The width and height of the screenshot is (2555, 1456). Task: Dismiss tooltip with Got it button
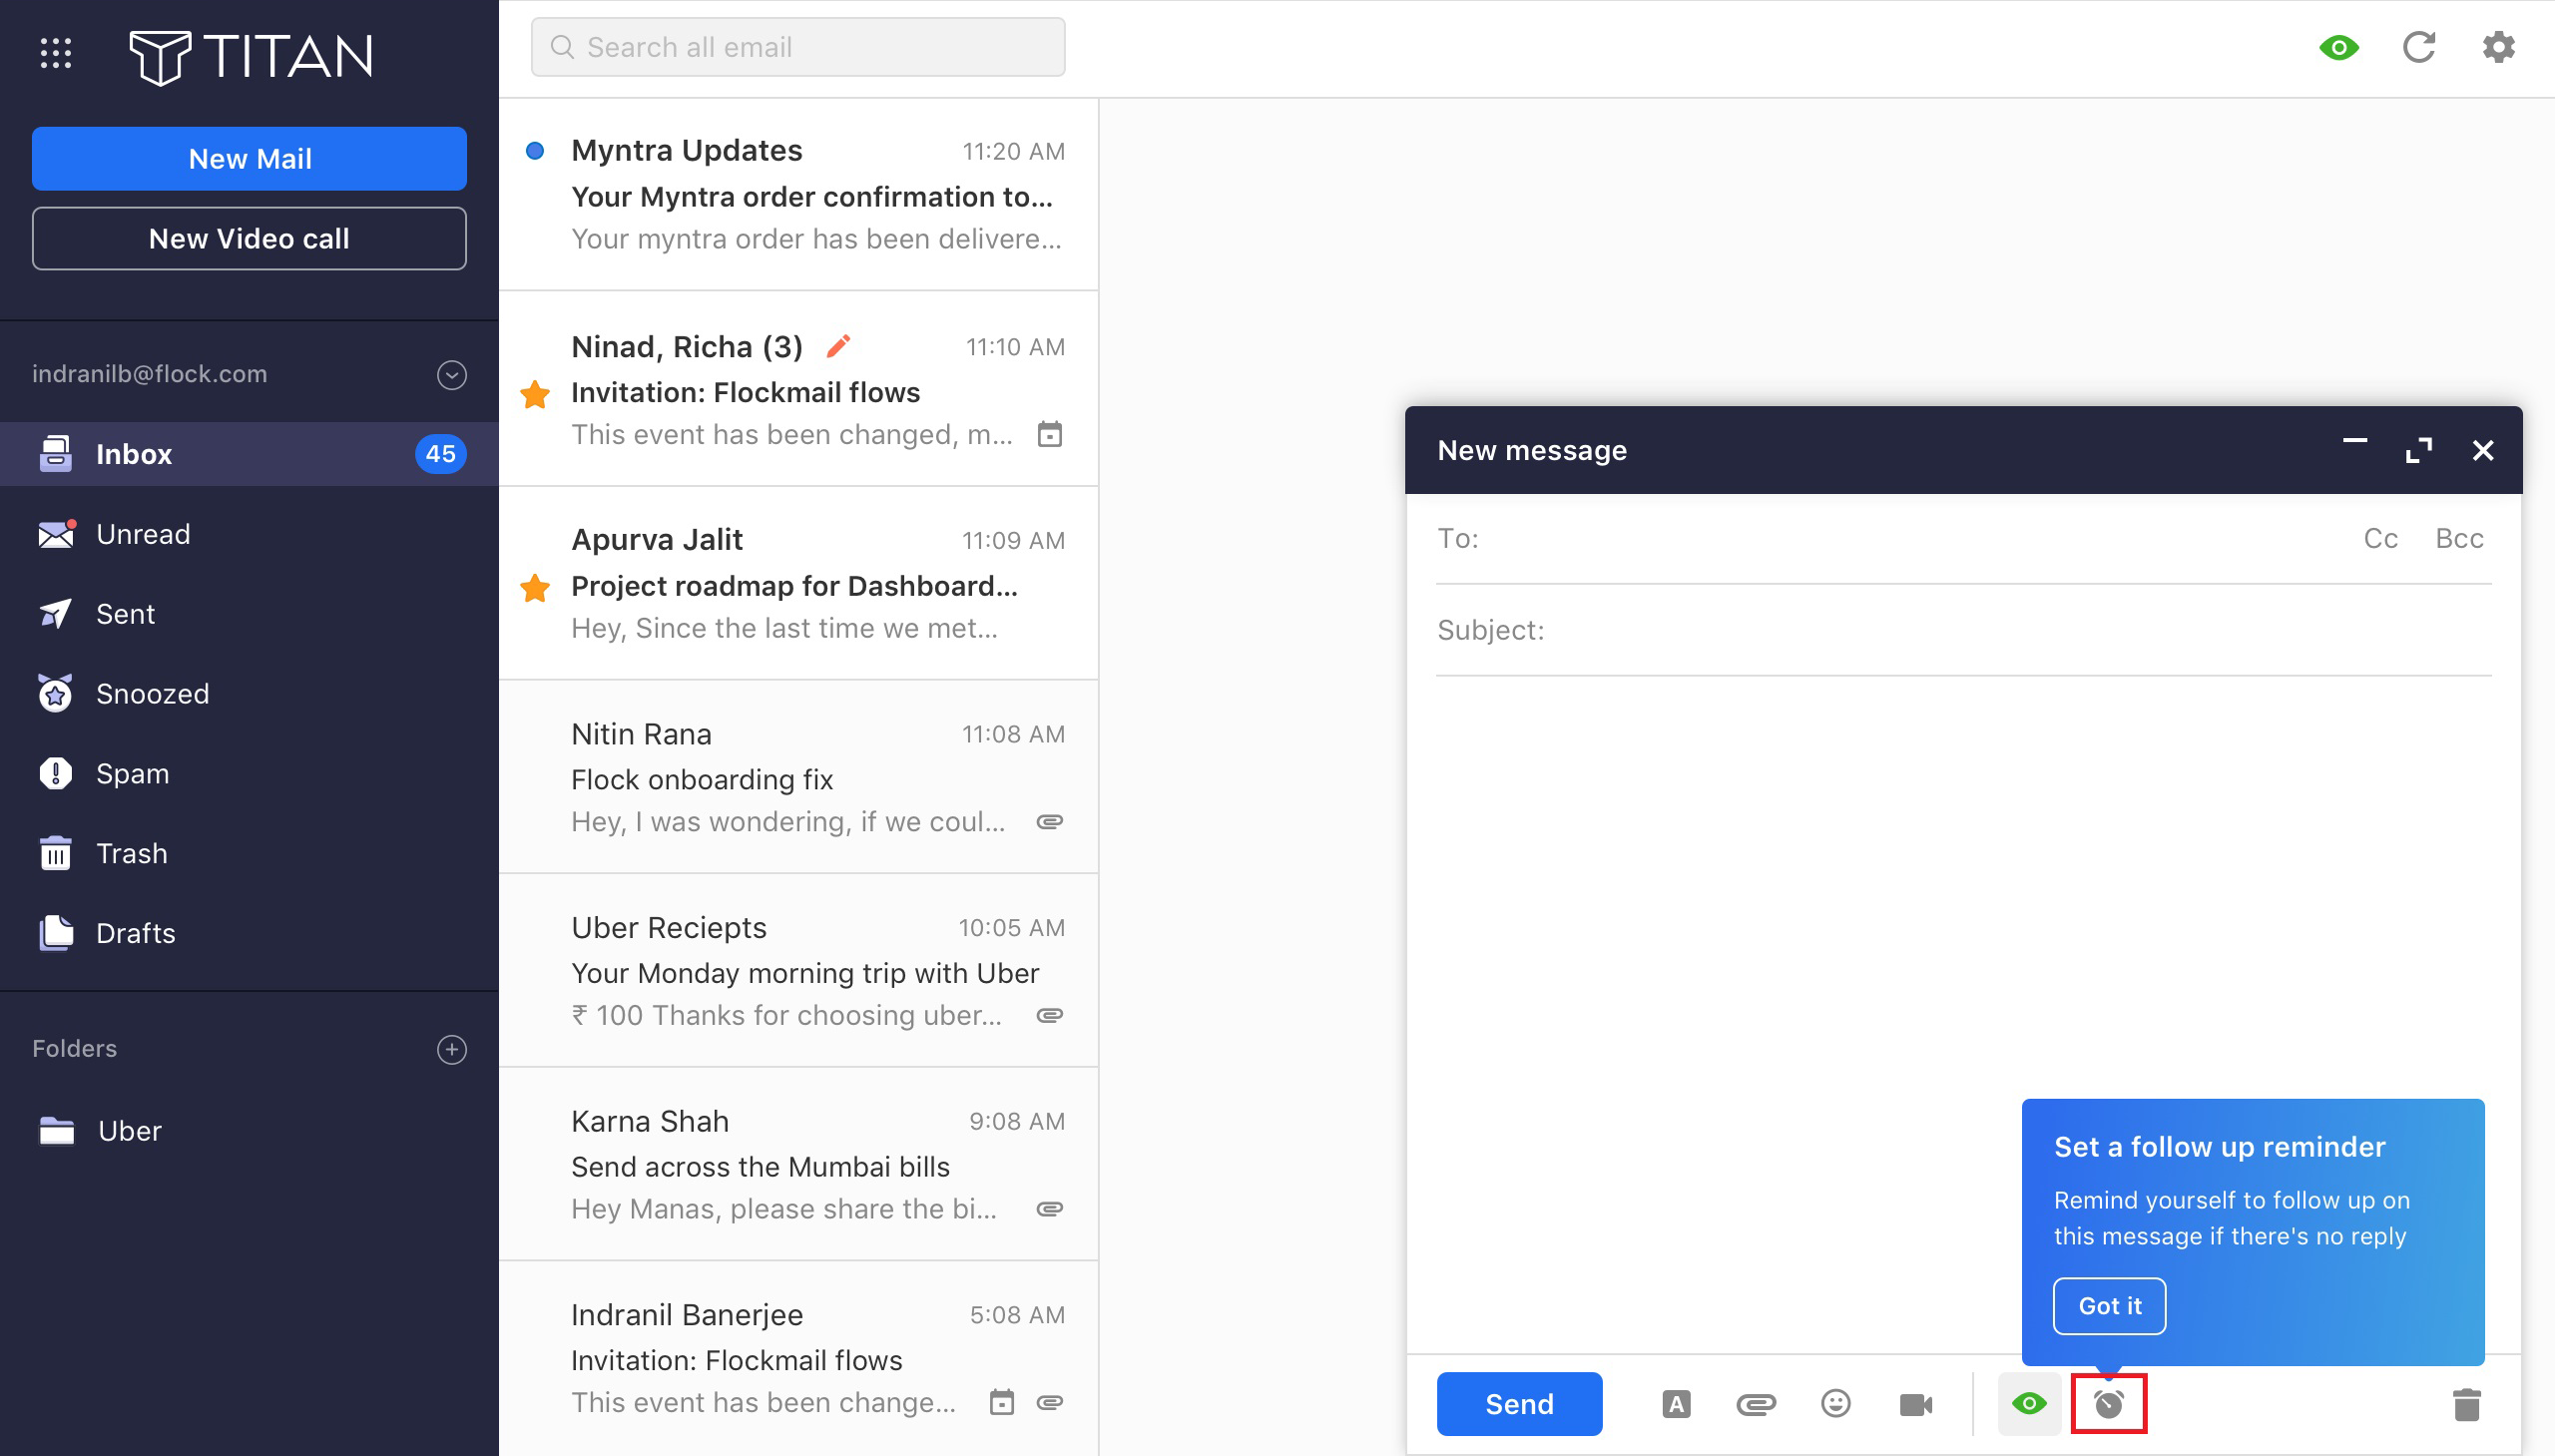(x=2109, y=1306)
